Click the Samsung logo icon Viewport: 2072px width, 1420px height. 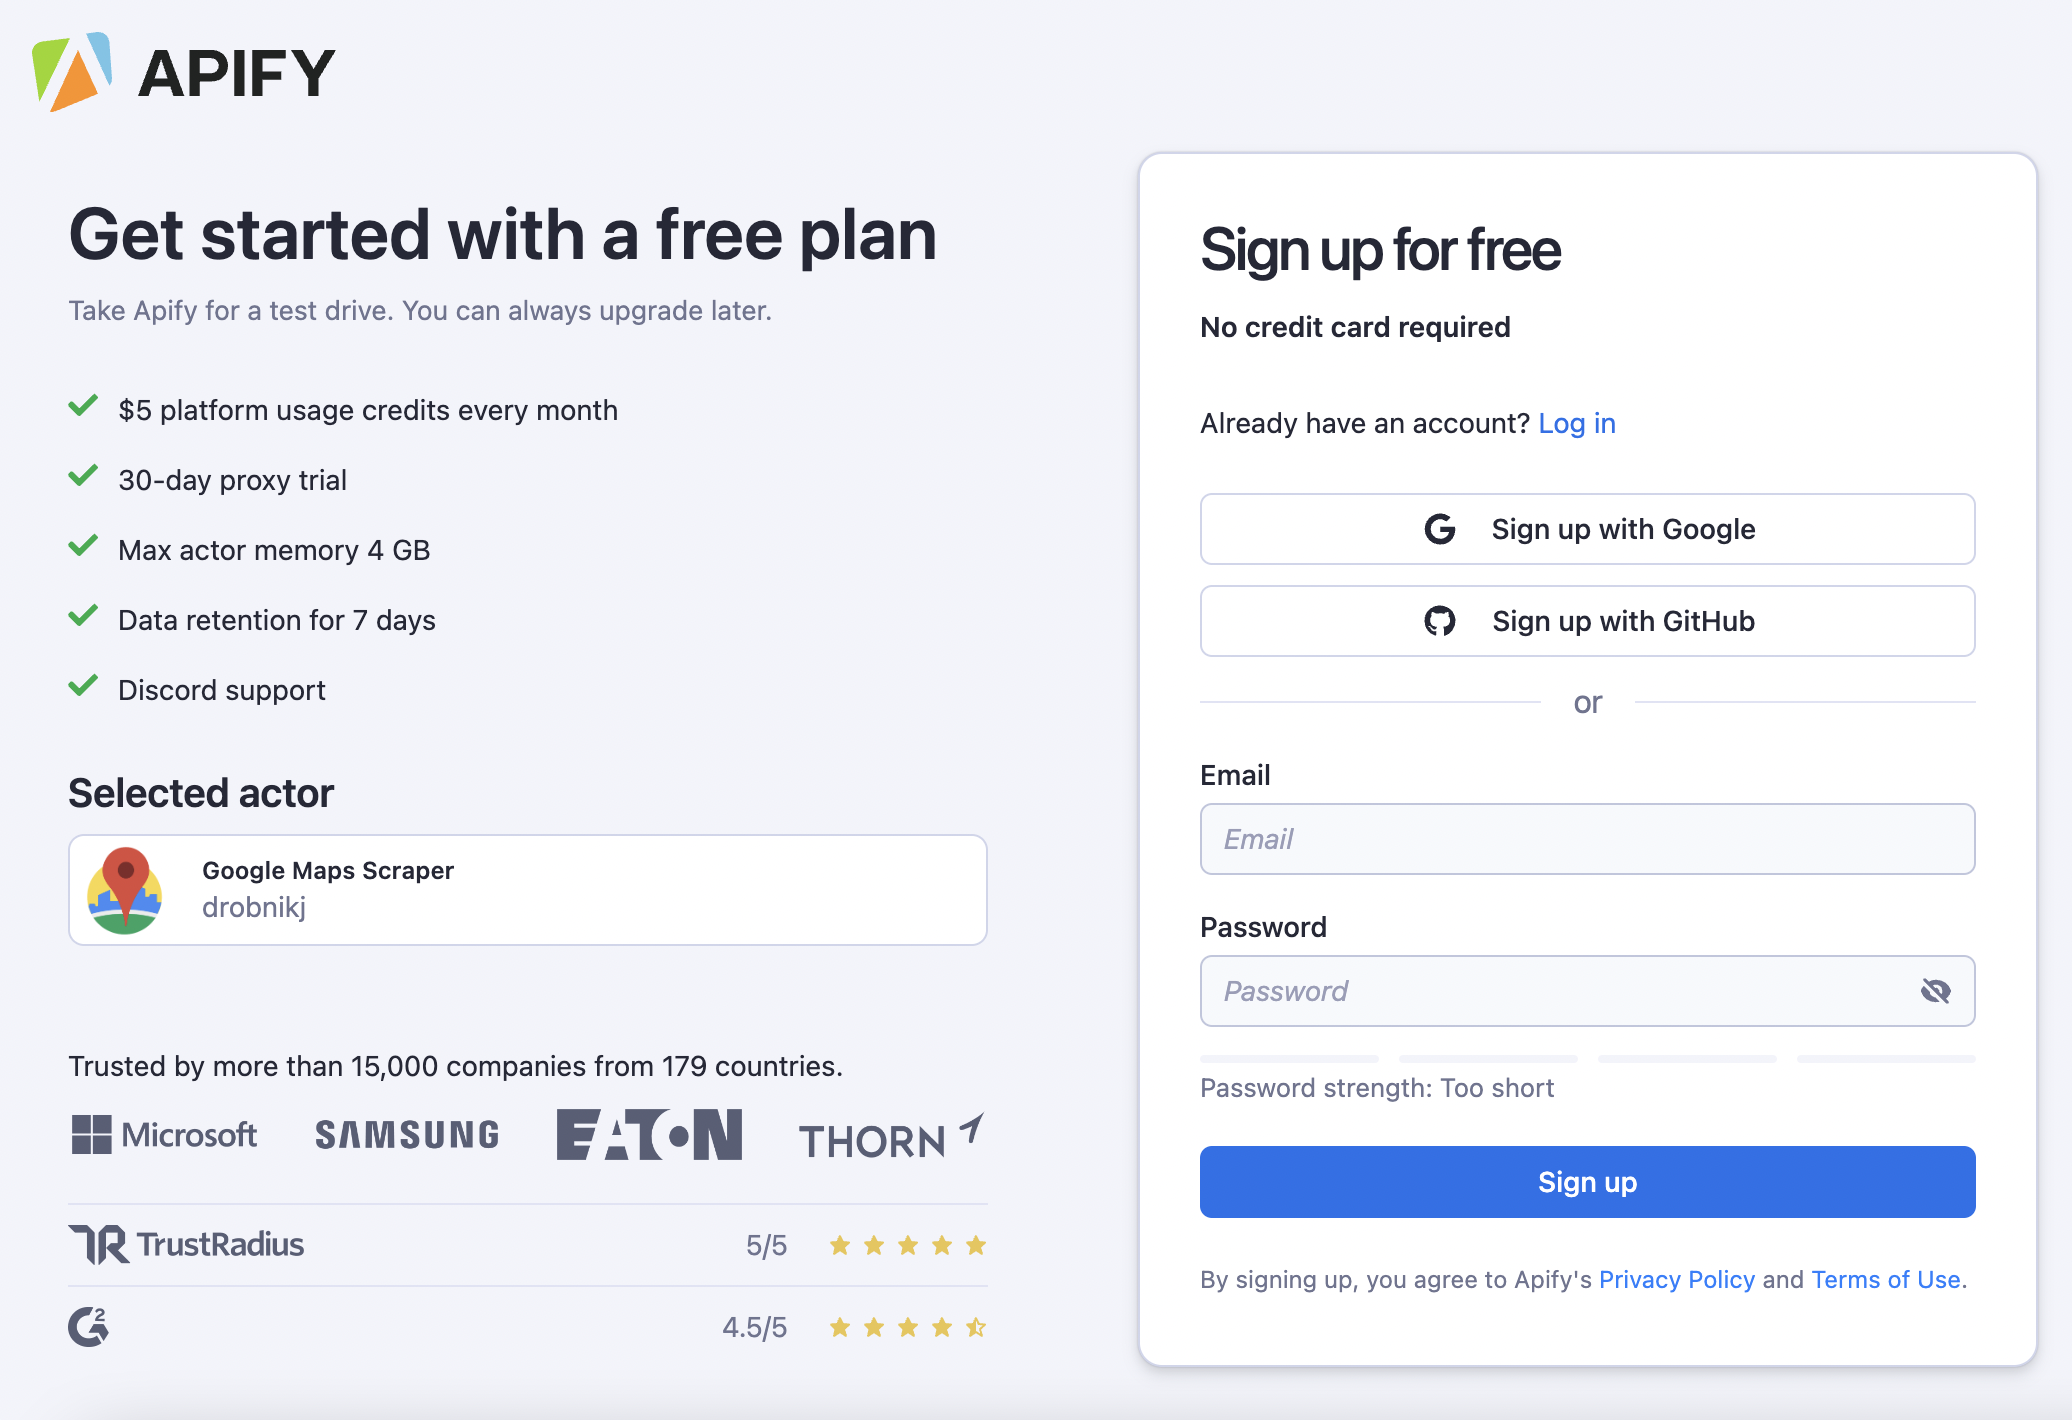click(406, 1135)
